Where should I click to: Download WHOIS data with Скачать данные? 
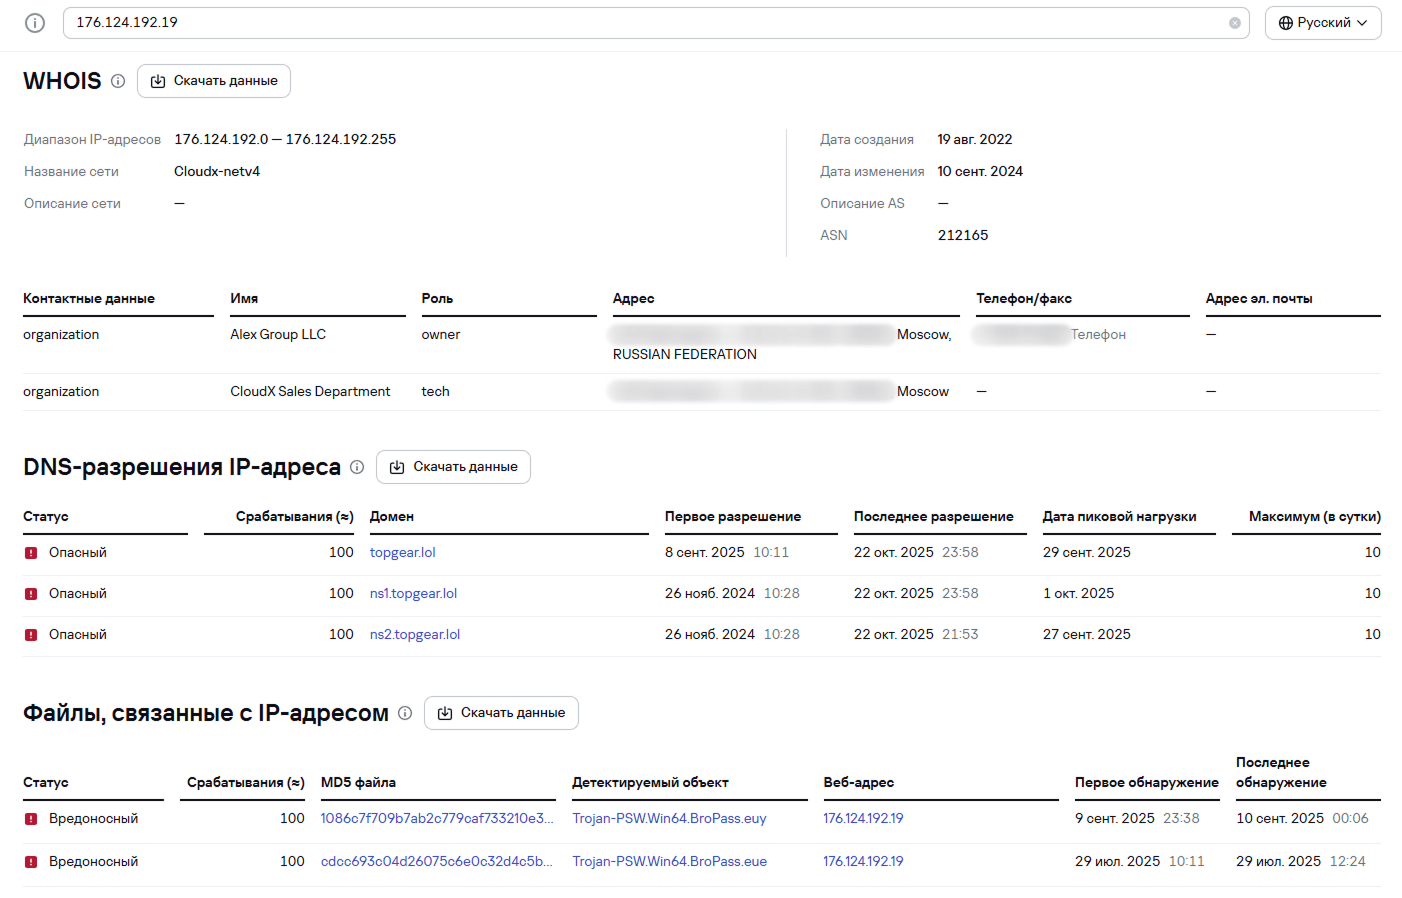tap(214, 81)
